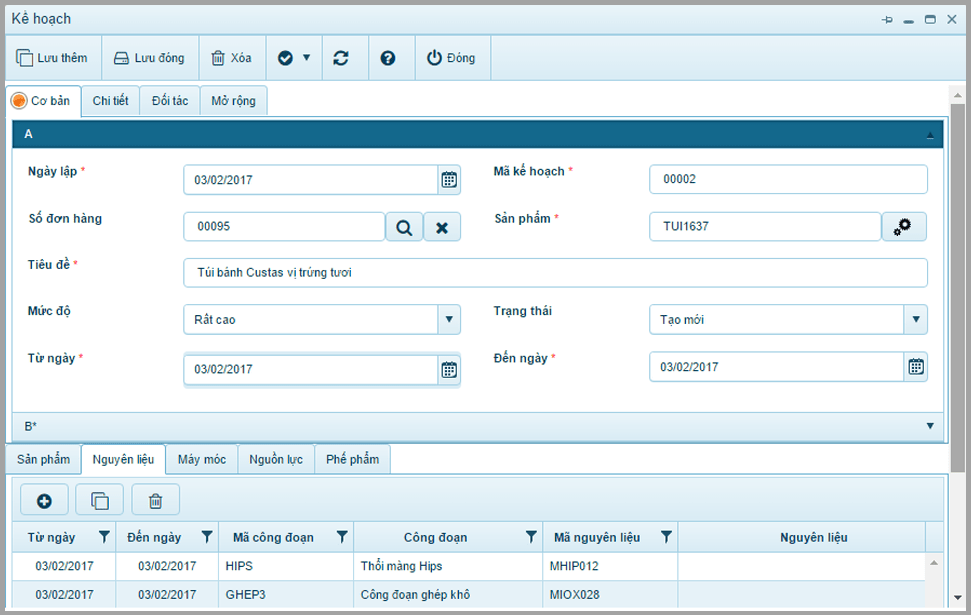Filter the Mã công đoạn column
Viewport: 971px width, 615px height.
(342, 537)
